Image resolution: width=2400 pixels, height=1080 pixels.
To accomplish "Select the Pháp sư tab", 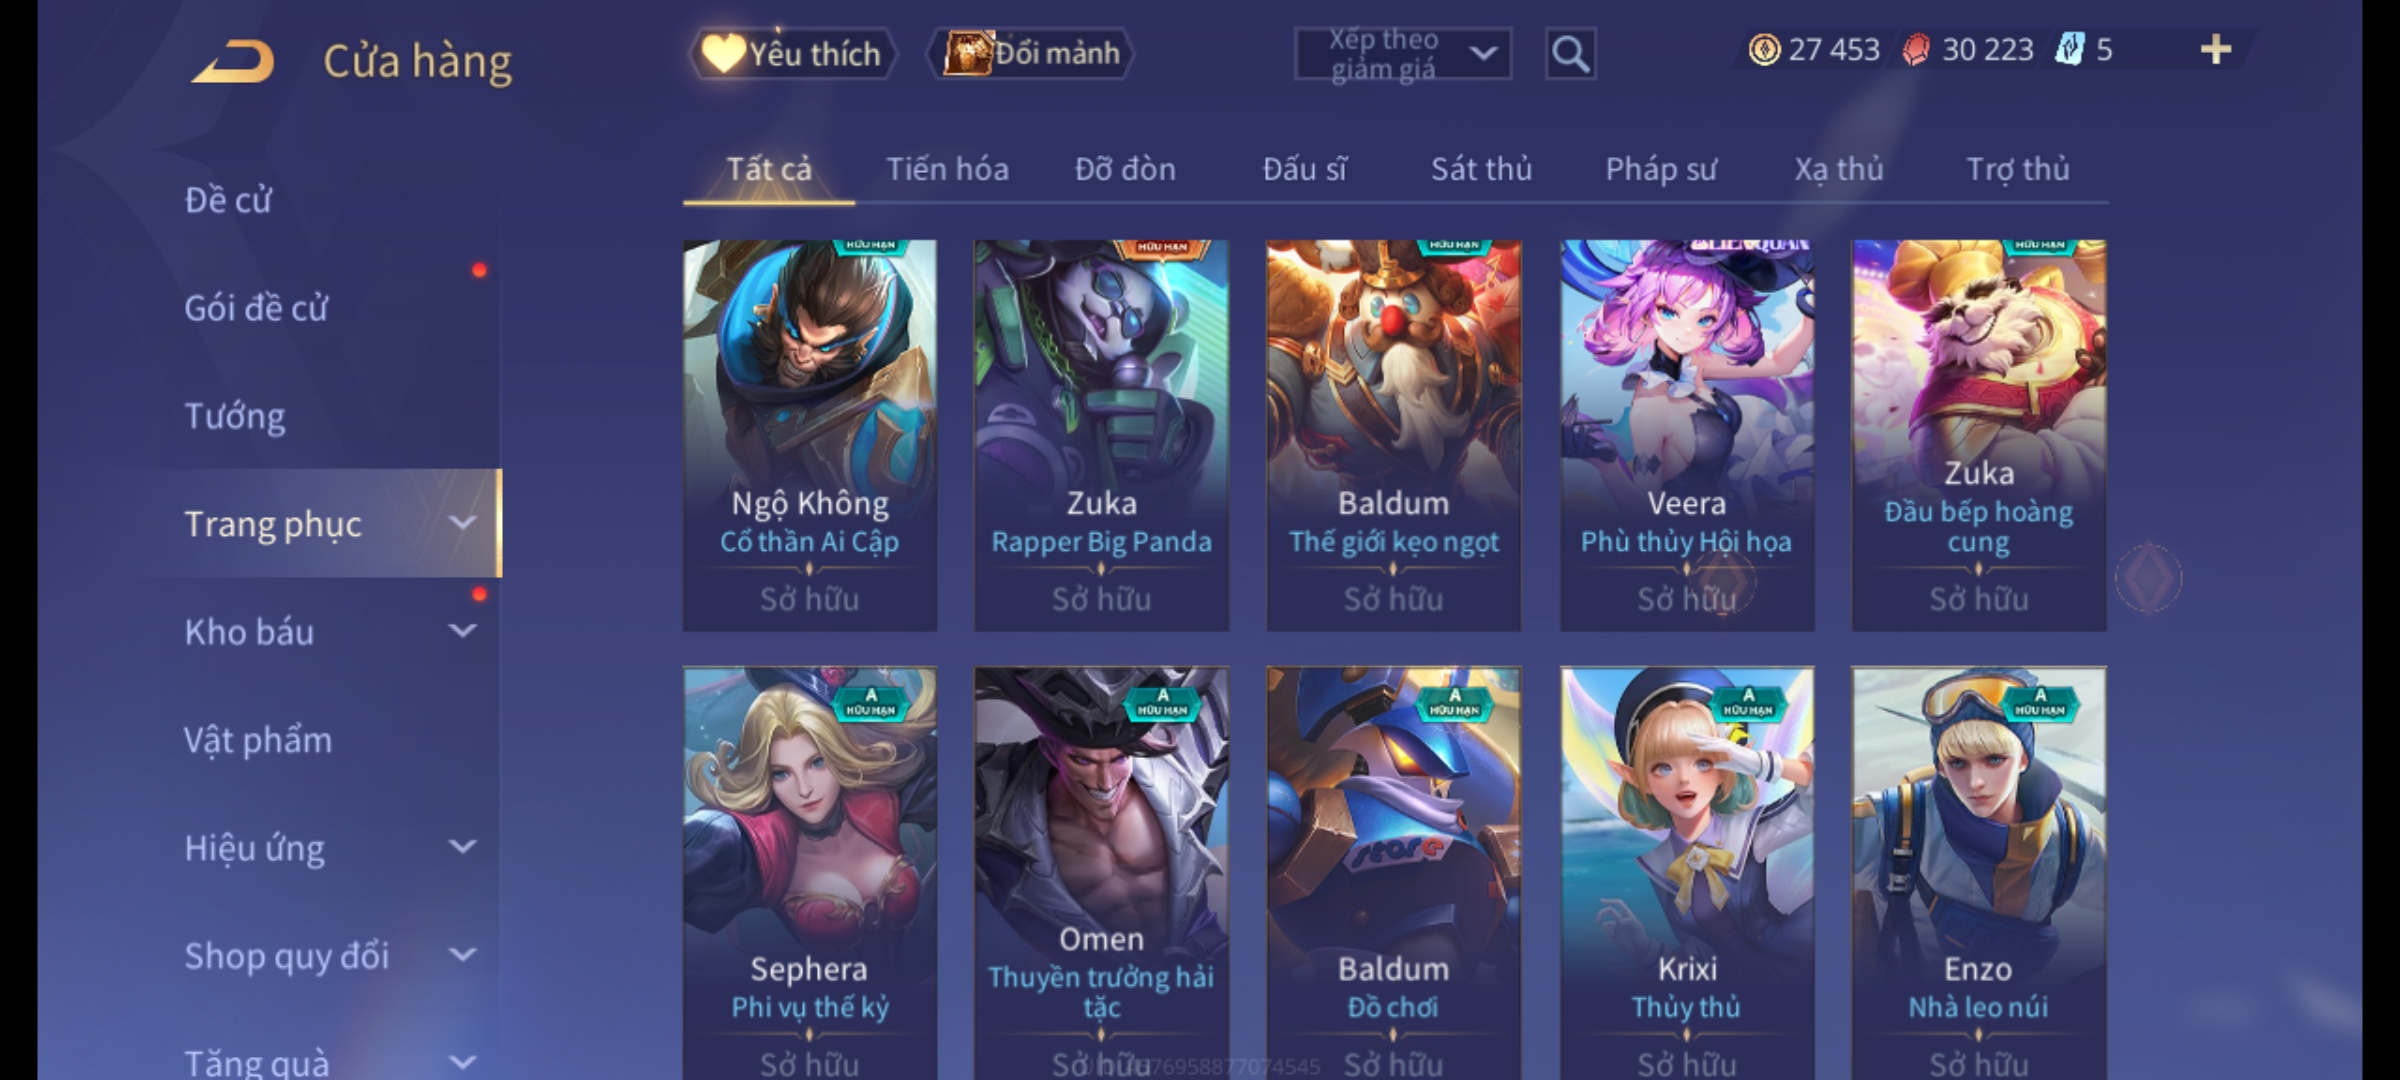I will (1661, 169).
